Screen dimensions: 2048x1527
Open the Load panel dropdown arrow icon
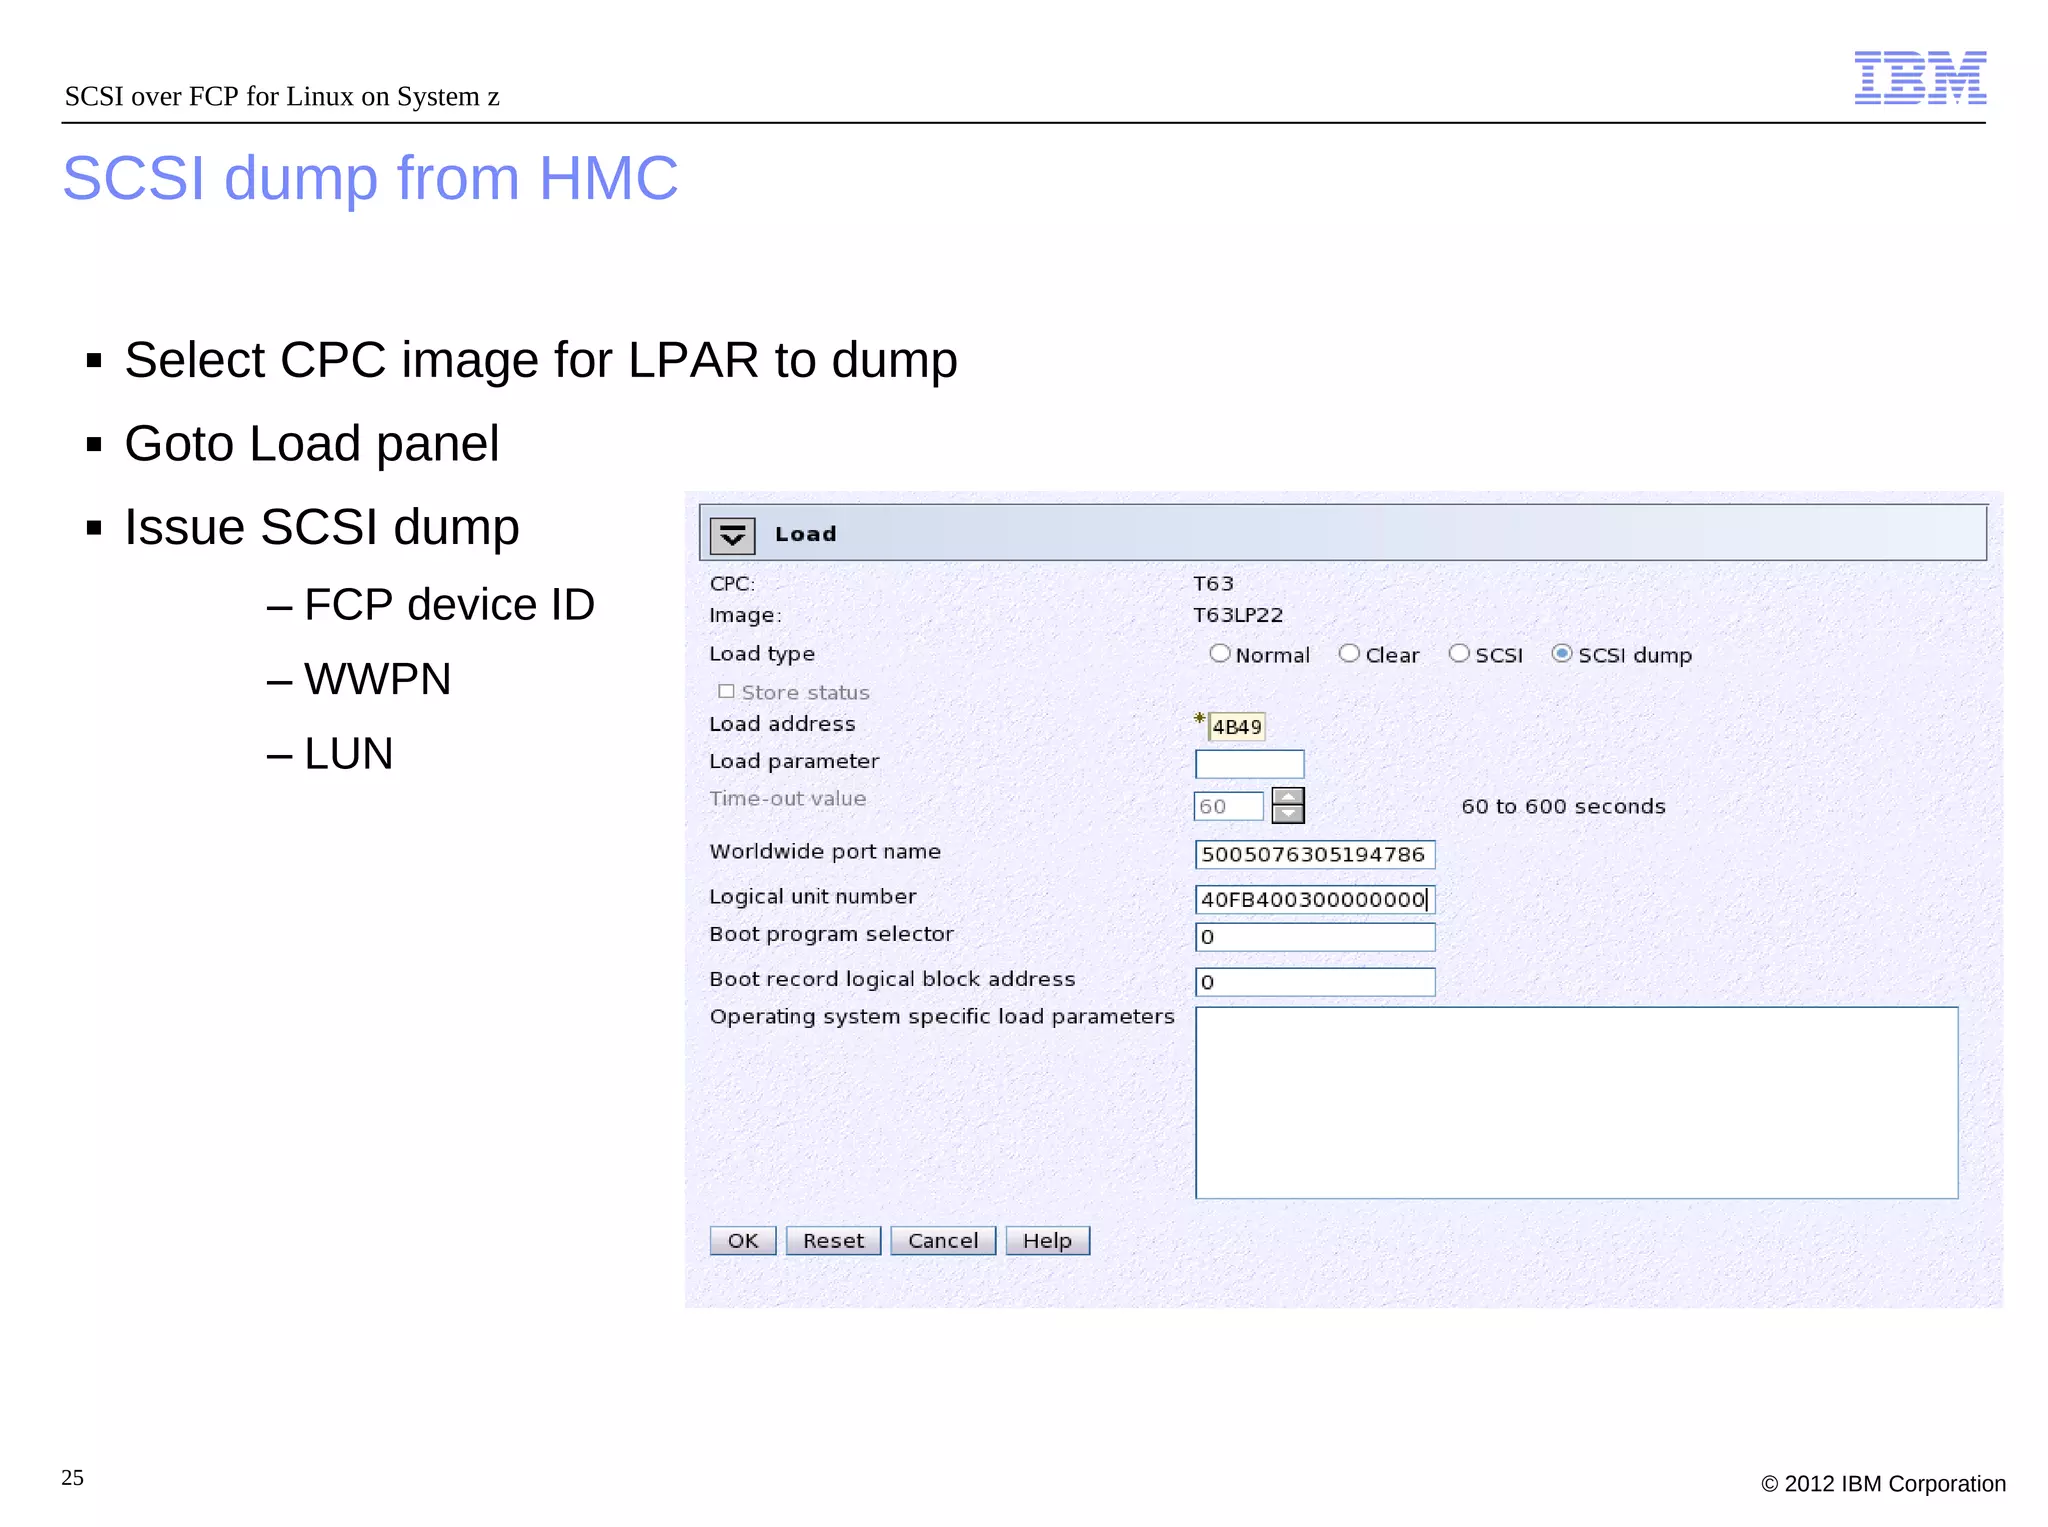tap(732, 535)
